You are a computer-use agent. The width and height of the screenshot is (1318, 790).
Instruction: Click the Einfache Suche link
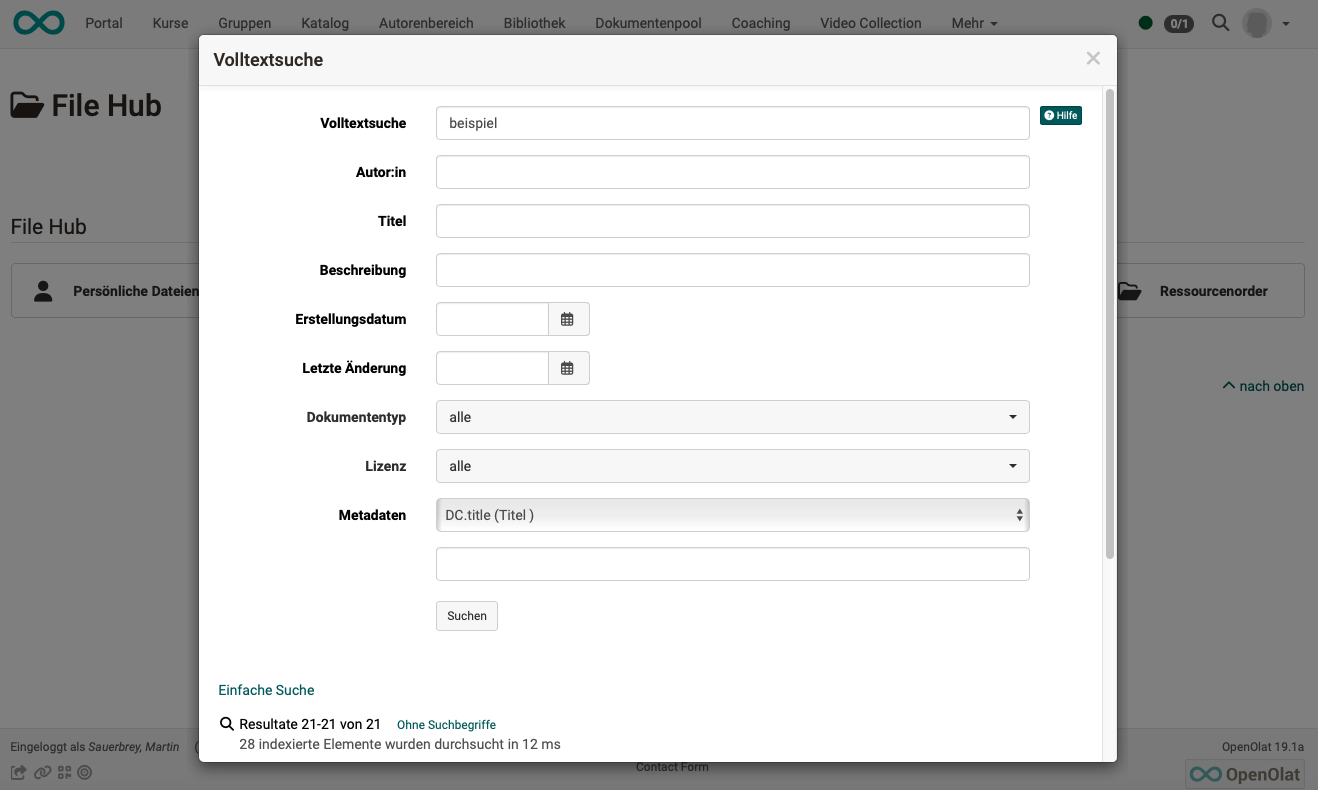coord(265,690)
